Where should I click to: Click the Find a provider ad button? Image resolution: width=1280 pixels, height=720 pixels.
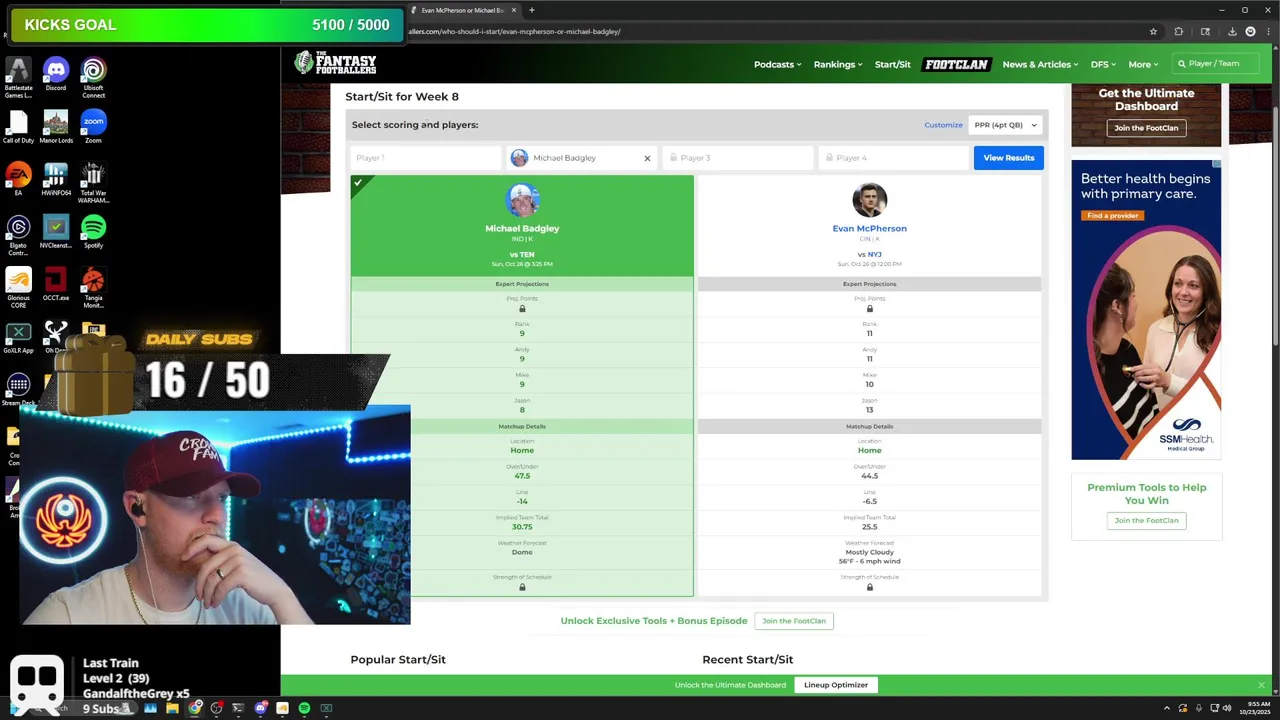[1113, 215]
